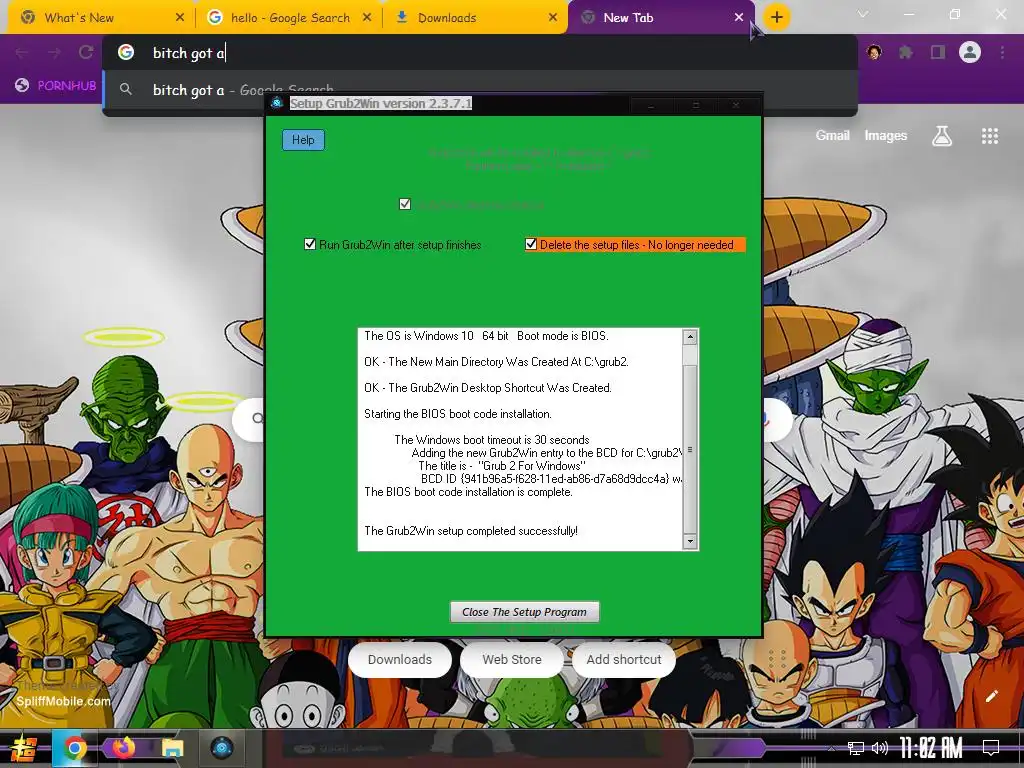Open the network icon in system tray
The width and height of the screenshot is (1024, 768).
point(856,748)
